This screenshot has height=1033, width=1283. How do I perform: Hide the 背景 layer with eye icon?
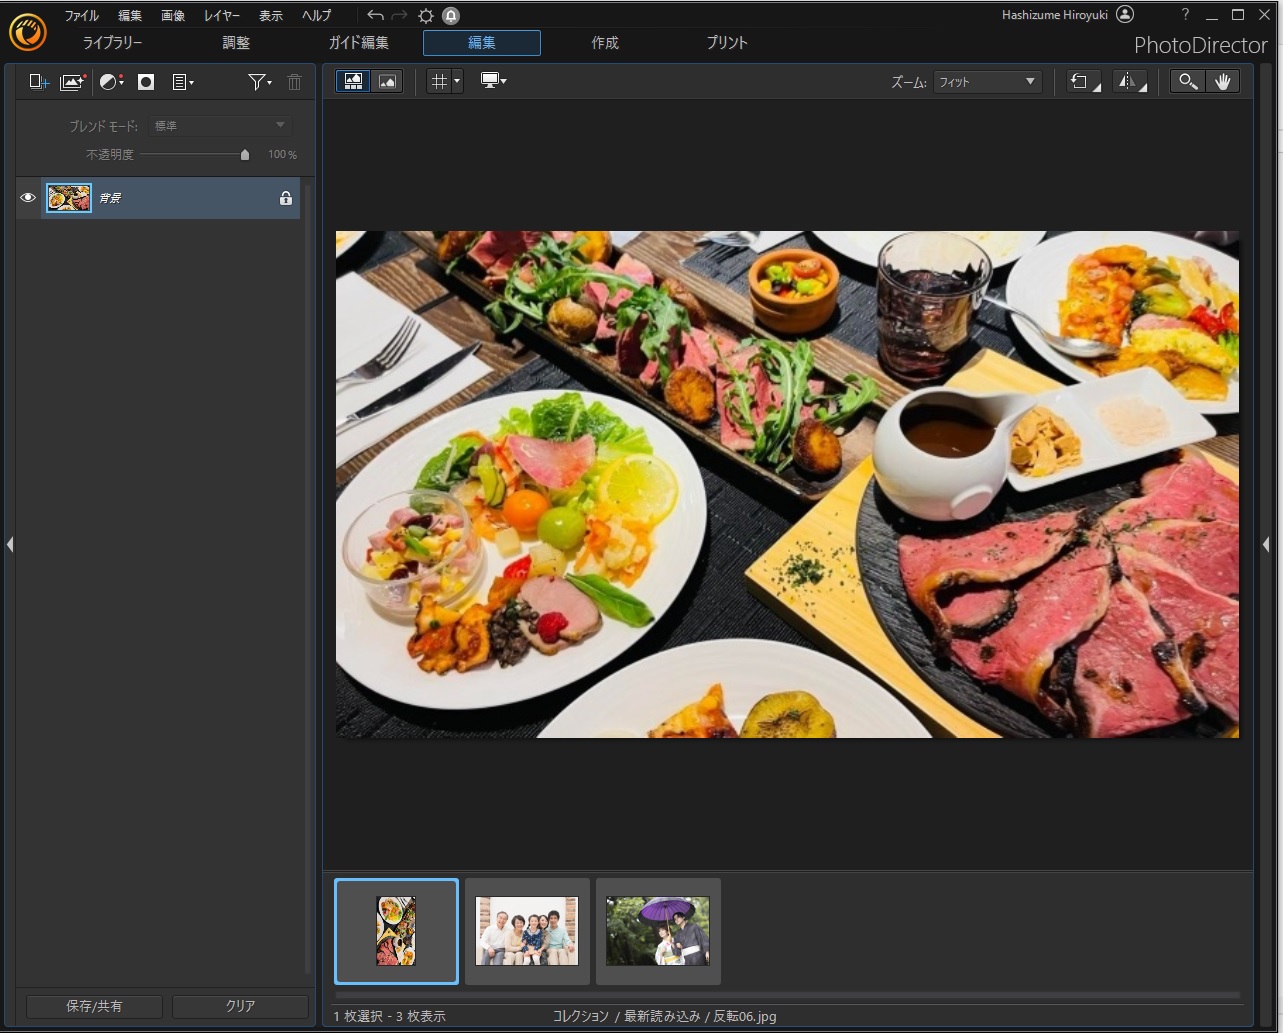coord(28,198)
